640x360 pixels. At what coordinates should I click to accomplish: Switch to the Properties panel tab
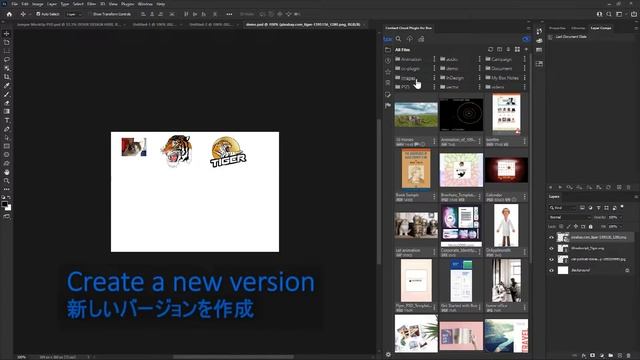[x=557, y=28]
